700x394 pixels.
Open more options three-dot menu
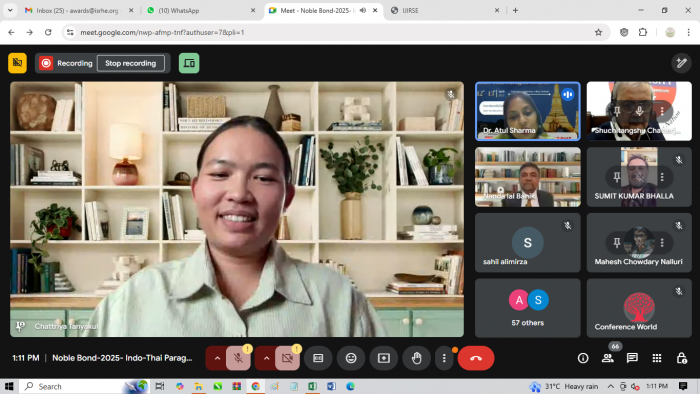(444, 358)
